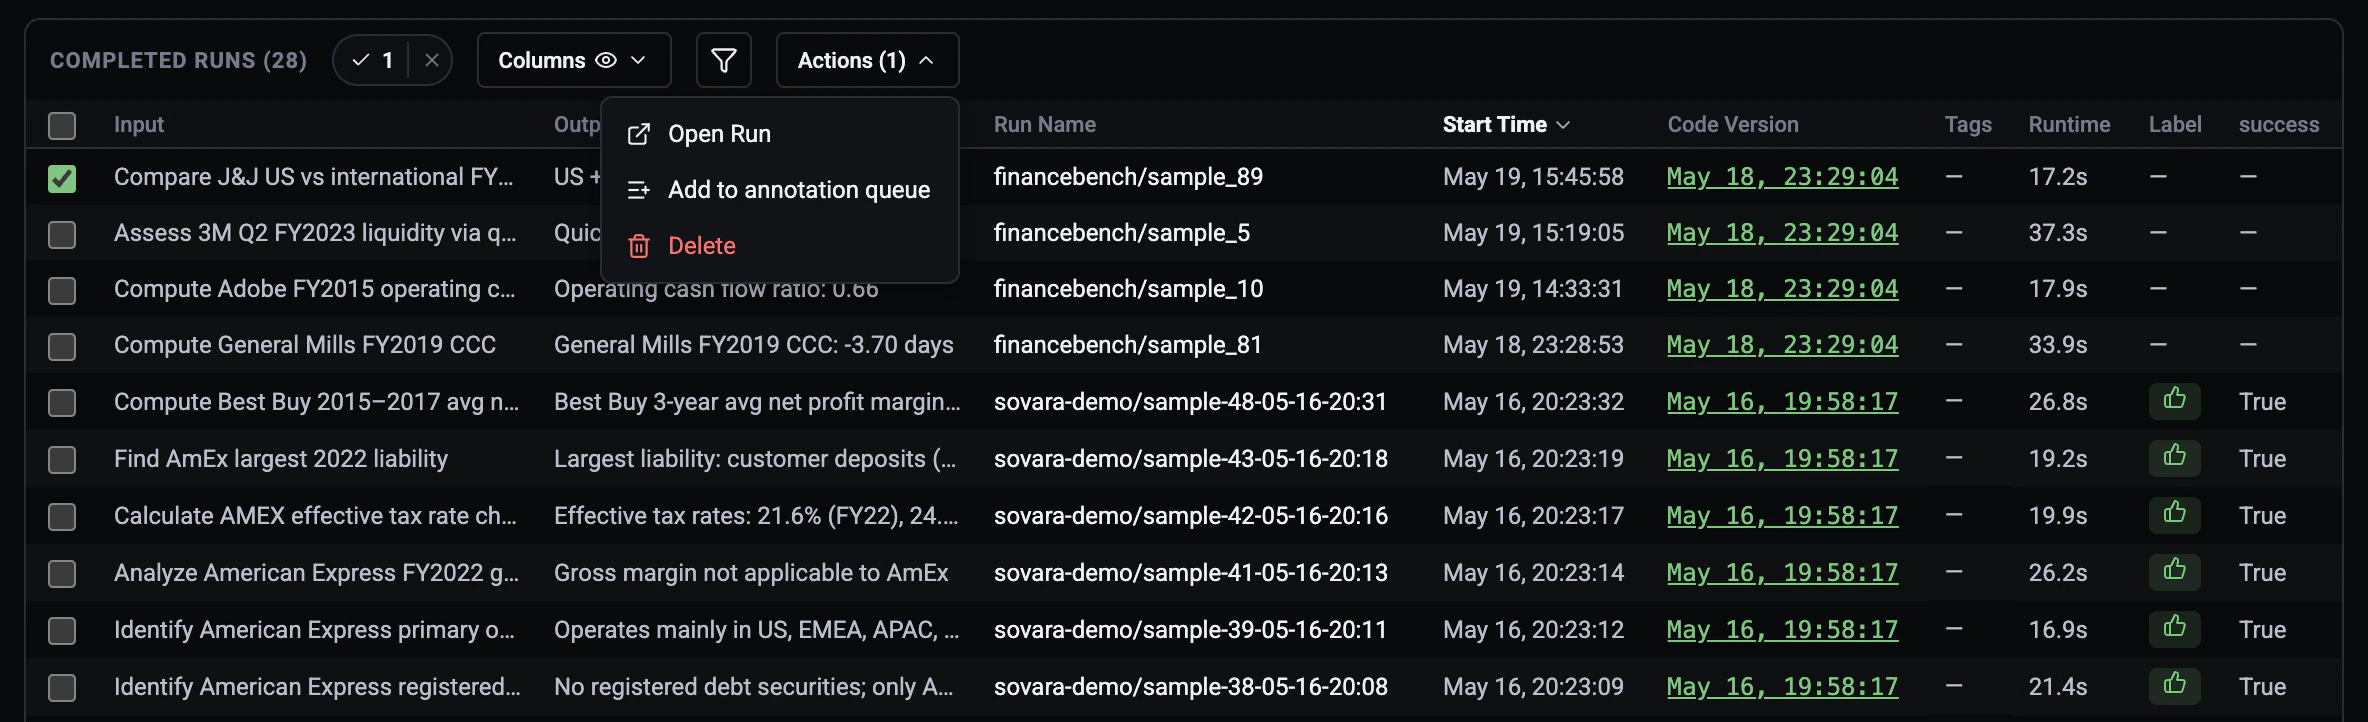This screenshot has width=2368, height=722.
Task: Check the American Express FY2022 gross margin row
Action: tap(62, 573)
